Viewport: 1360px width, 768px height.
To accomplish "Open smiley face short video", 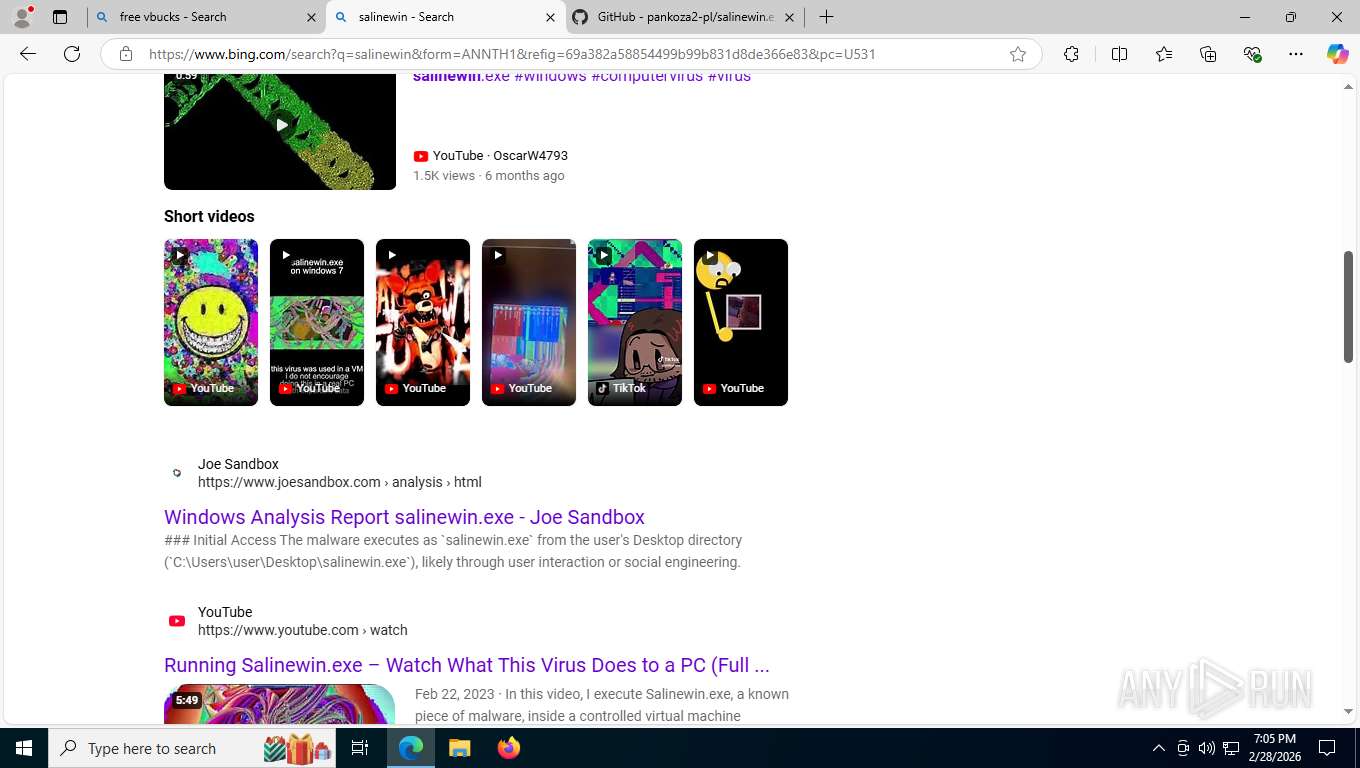I will coord(211,322).
